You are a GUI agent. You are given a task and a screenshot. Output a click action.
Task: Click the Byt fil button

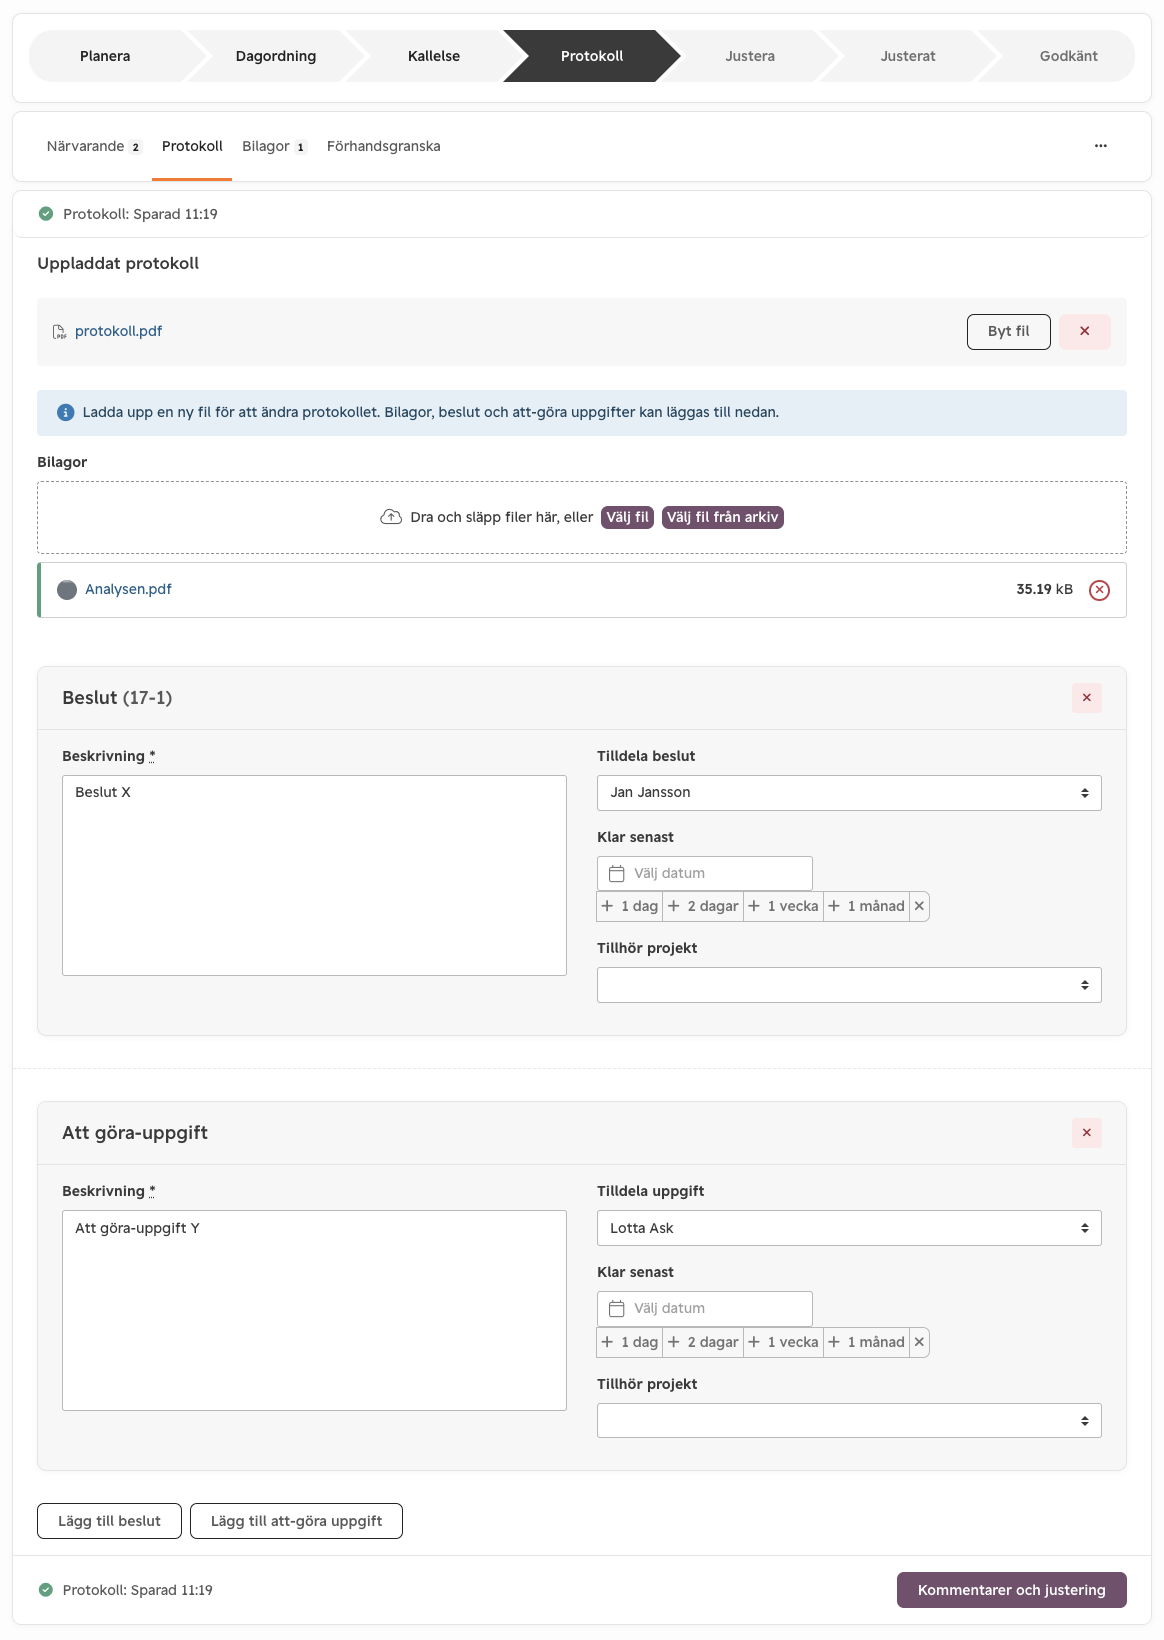pos(1008,332)
